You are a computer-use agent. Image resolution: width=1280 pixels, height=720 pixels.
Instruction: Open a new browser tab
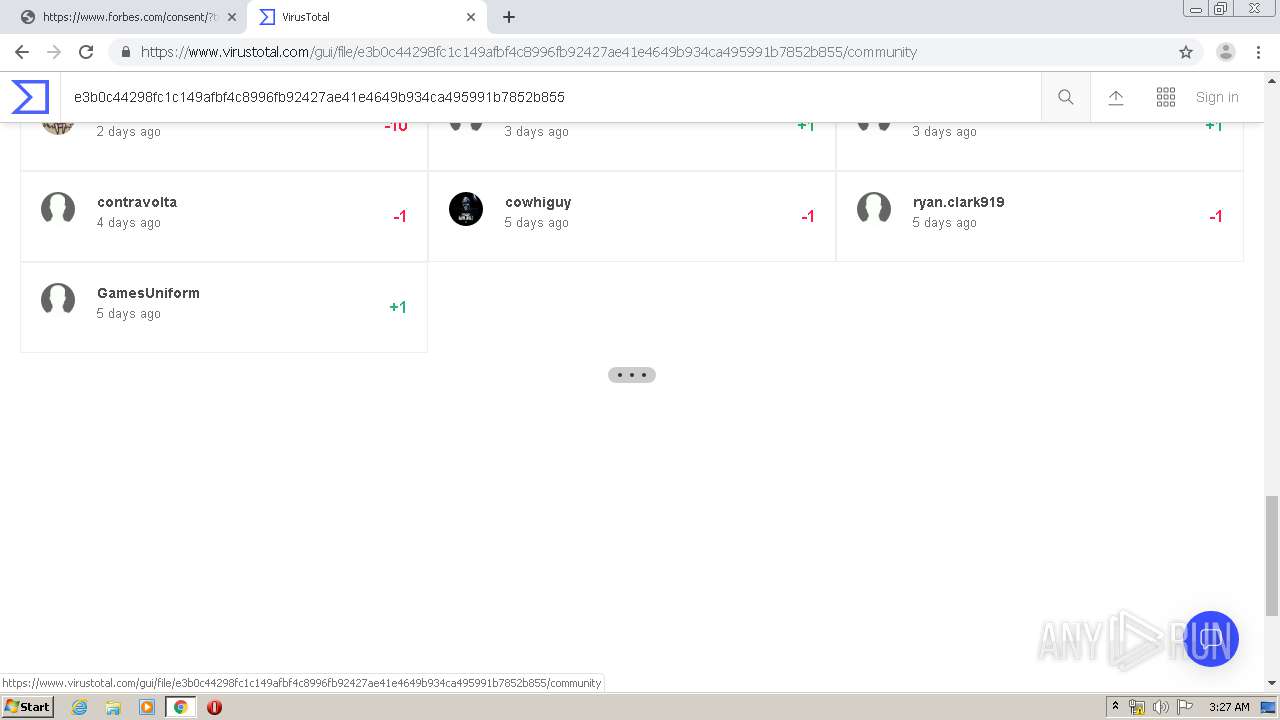click(x=509, y=17)
